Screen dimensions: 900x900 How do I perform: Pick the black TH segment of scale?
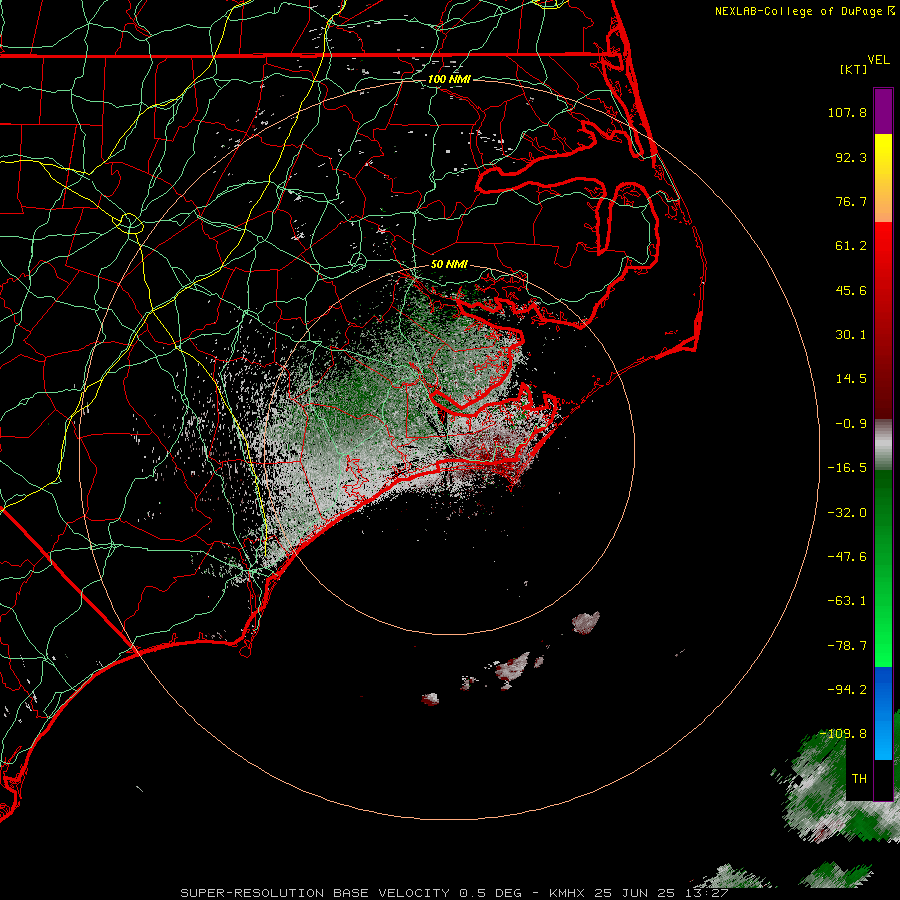[x=883, y=779]
